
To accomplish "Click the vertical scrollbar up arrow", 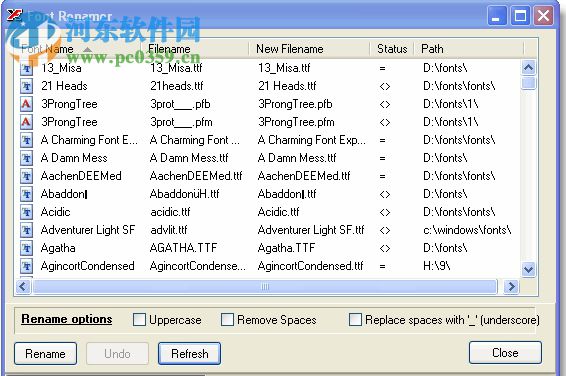I will coord(528,67).
